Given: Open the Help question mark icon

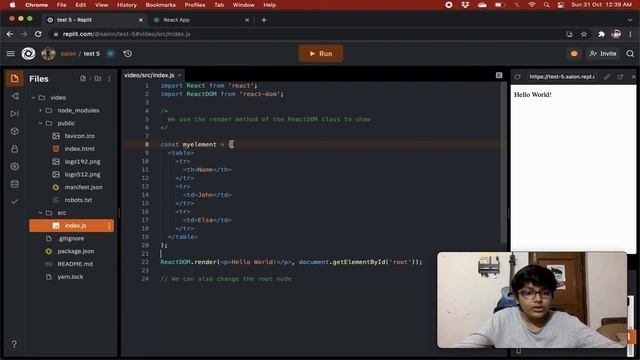Looking at the screenshot, I should point(14,344).
